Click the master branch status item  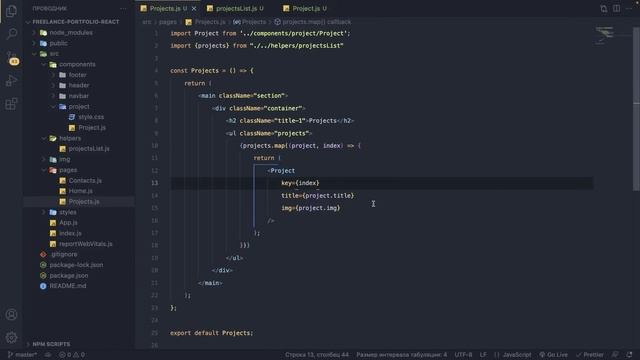coord(22,355)
